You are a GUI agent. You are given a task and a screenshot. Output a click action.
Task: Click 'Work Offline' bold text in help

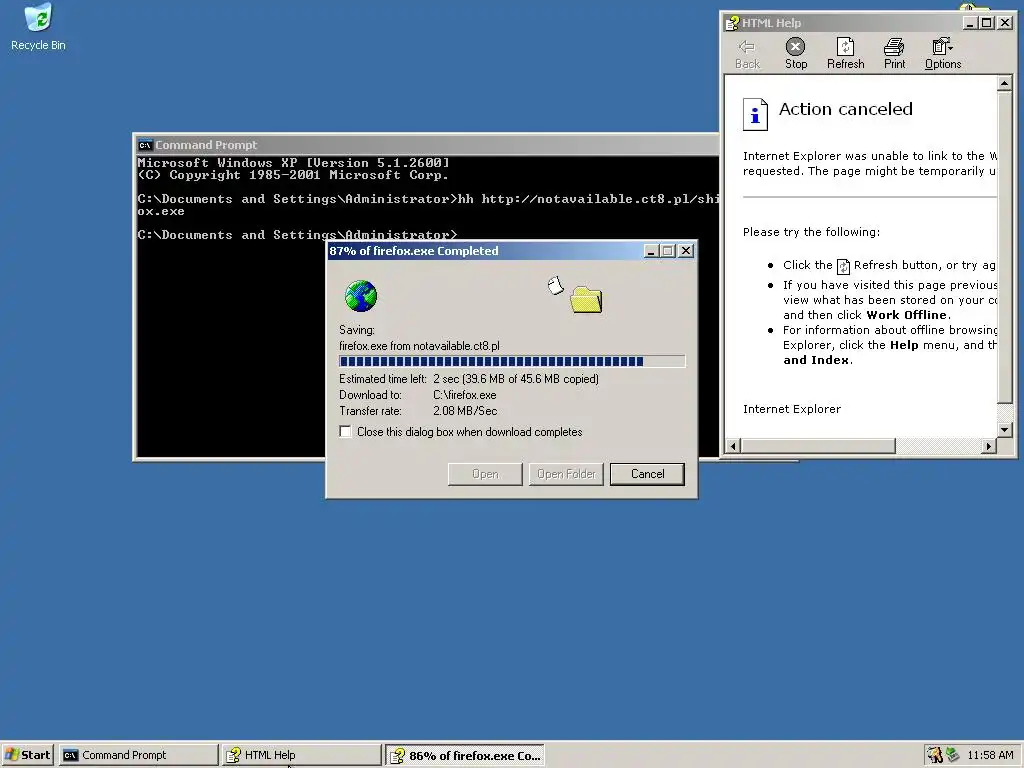tap(906, 315)
